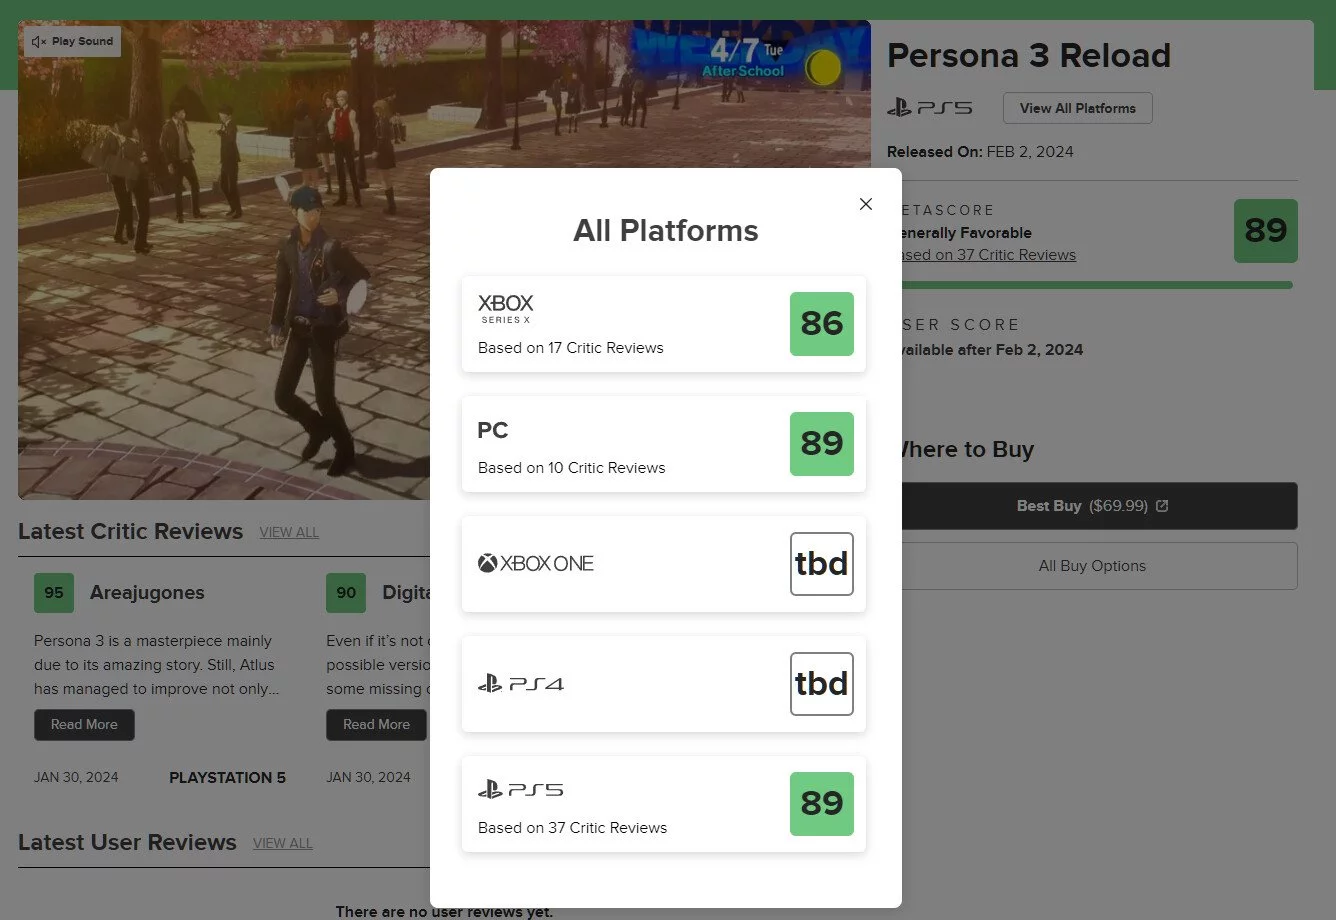Click the Xbox Series X logo in dialog
Viewport: 1336px width, 920px height.
point(506,308)
